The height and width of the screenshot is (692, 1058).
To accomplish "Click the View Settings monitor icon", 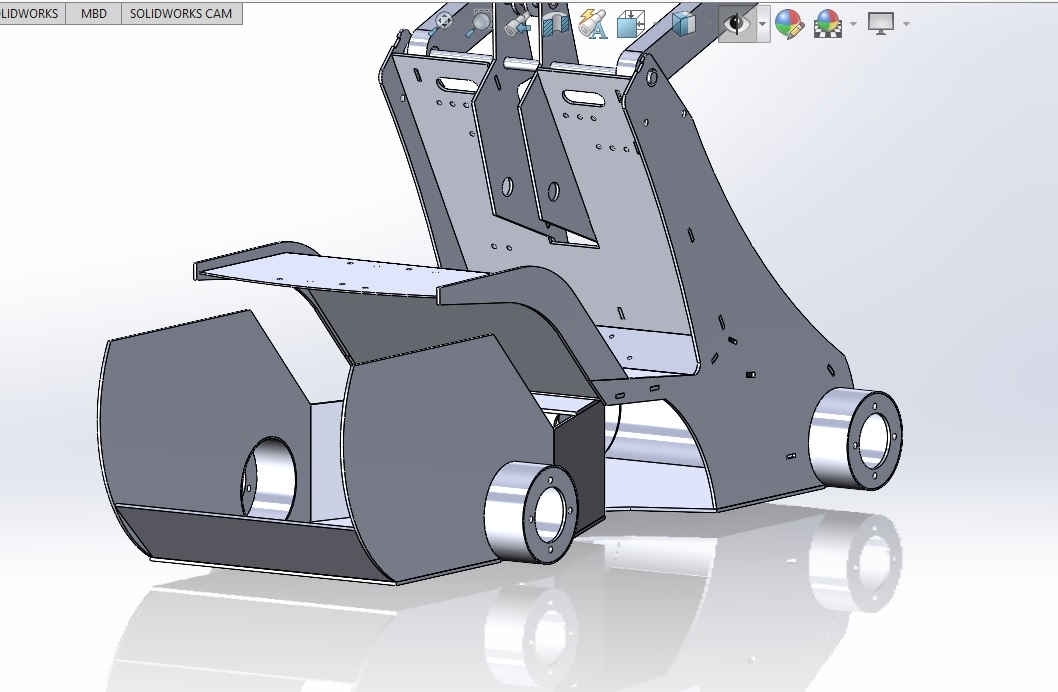I will (x=881, y=23).
